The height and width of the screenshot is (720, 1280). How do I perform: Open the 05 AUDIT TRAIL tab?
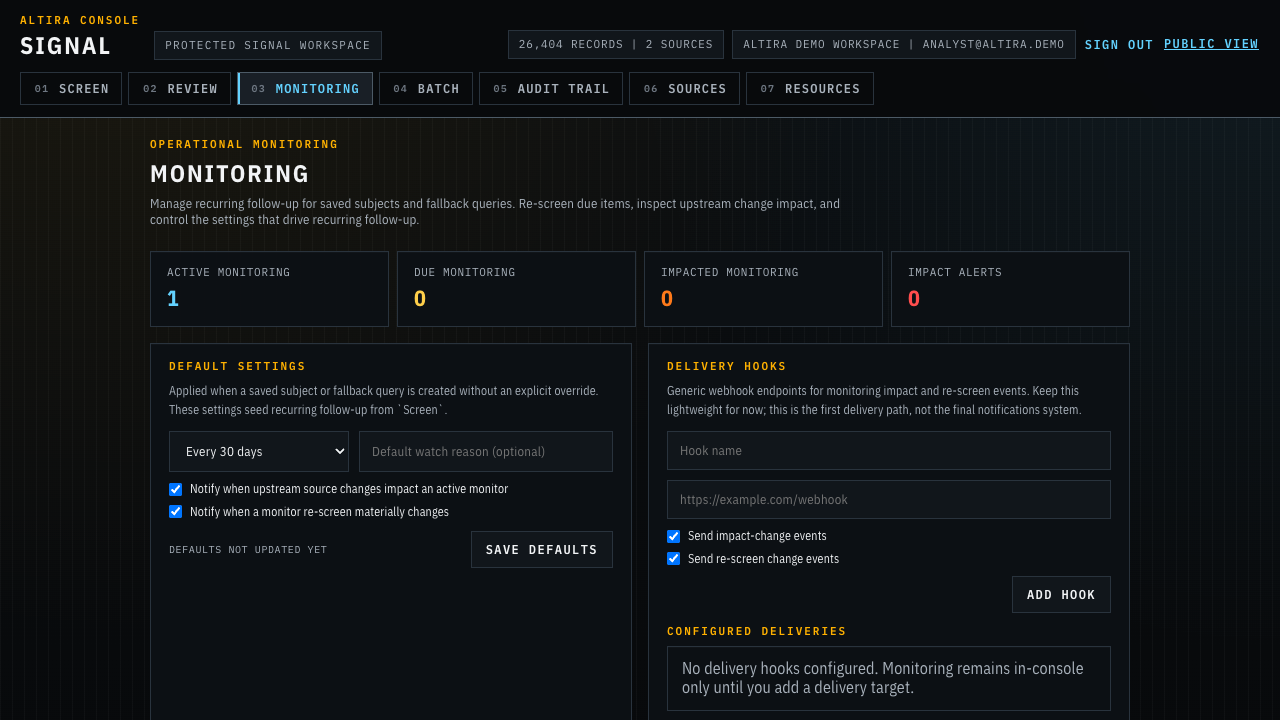point(550,88)
